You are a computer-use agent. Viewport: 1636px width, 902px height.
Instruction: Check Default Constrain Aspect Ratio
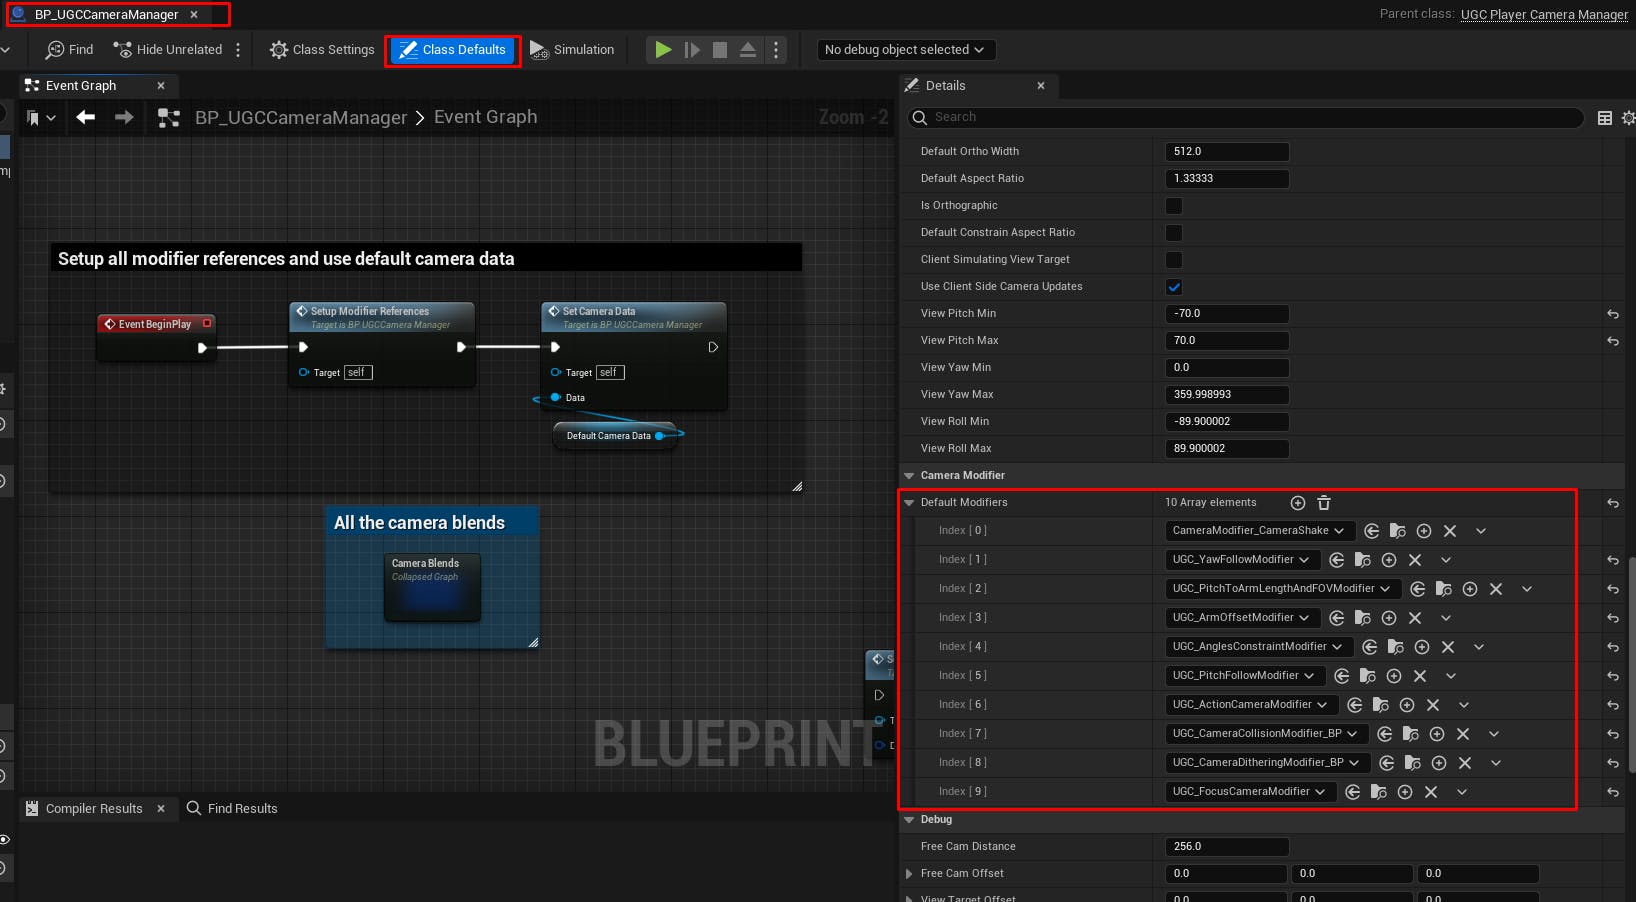point(1173,232)
